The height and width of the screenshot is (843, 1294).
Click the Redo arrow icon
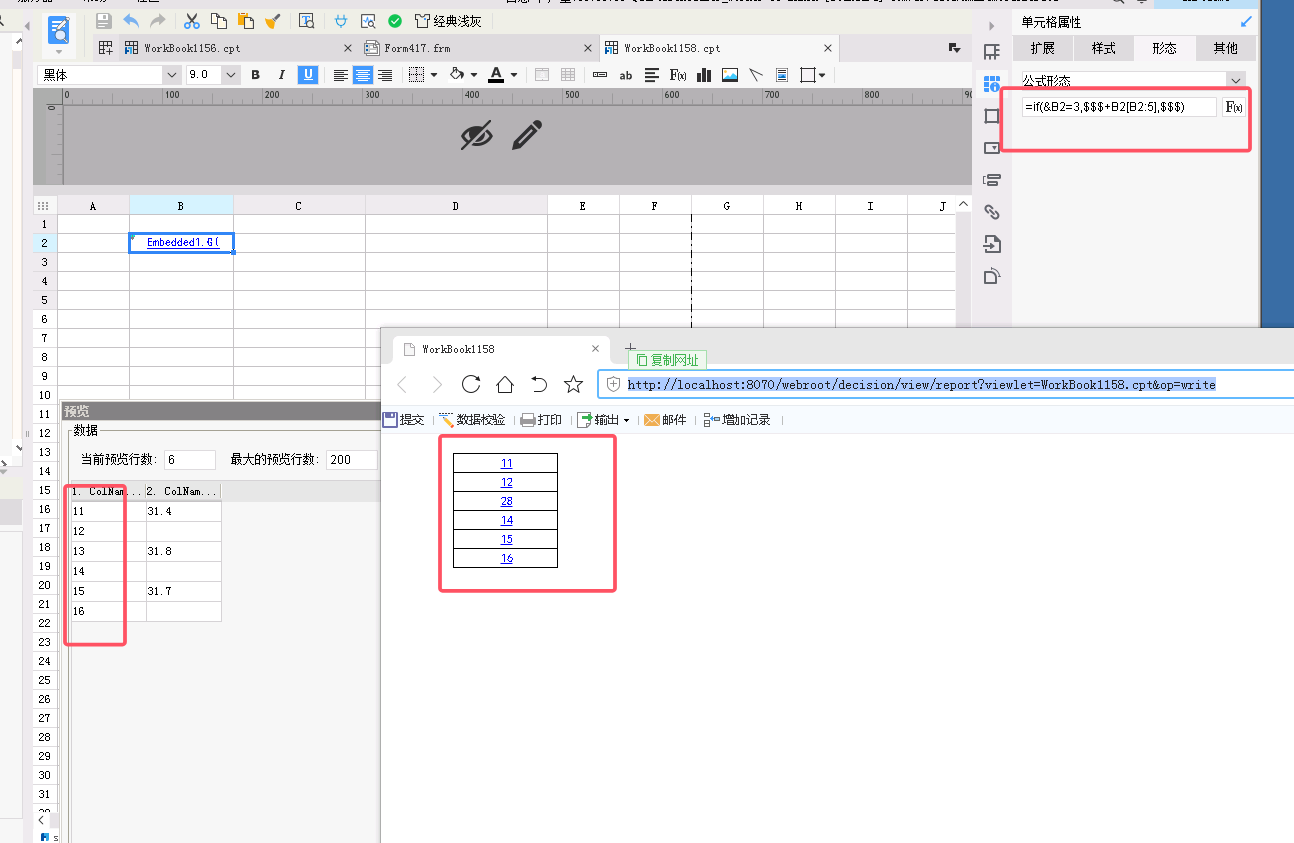coord(157,20)
